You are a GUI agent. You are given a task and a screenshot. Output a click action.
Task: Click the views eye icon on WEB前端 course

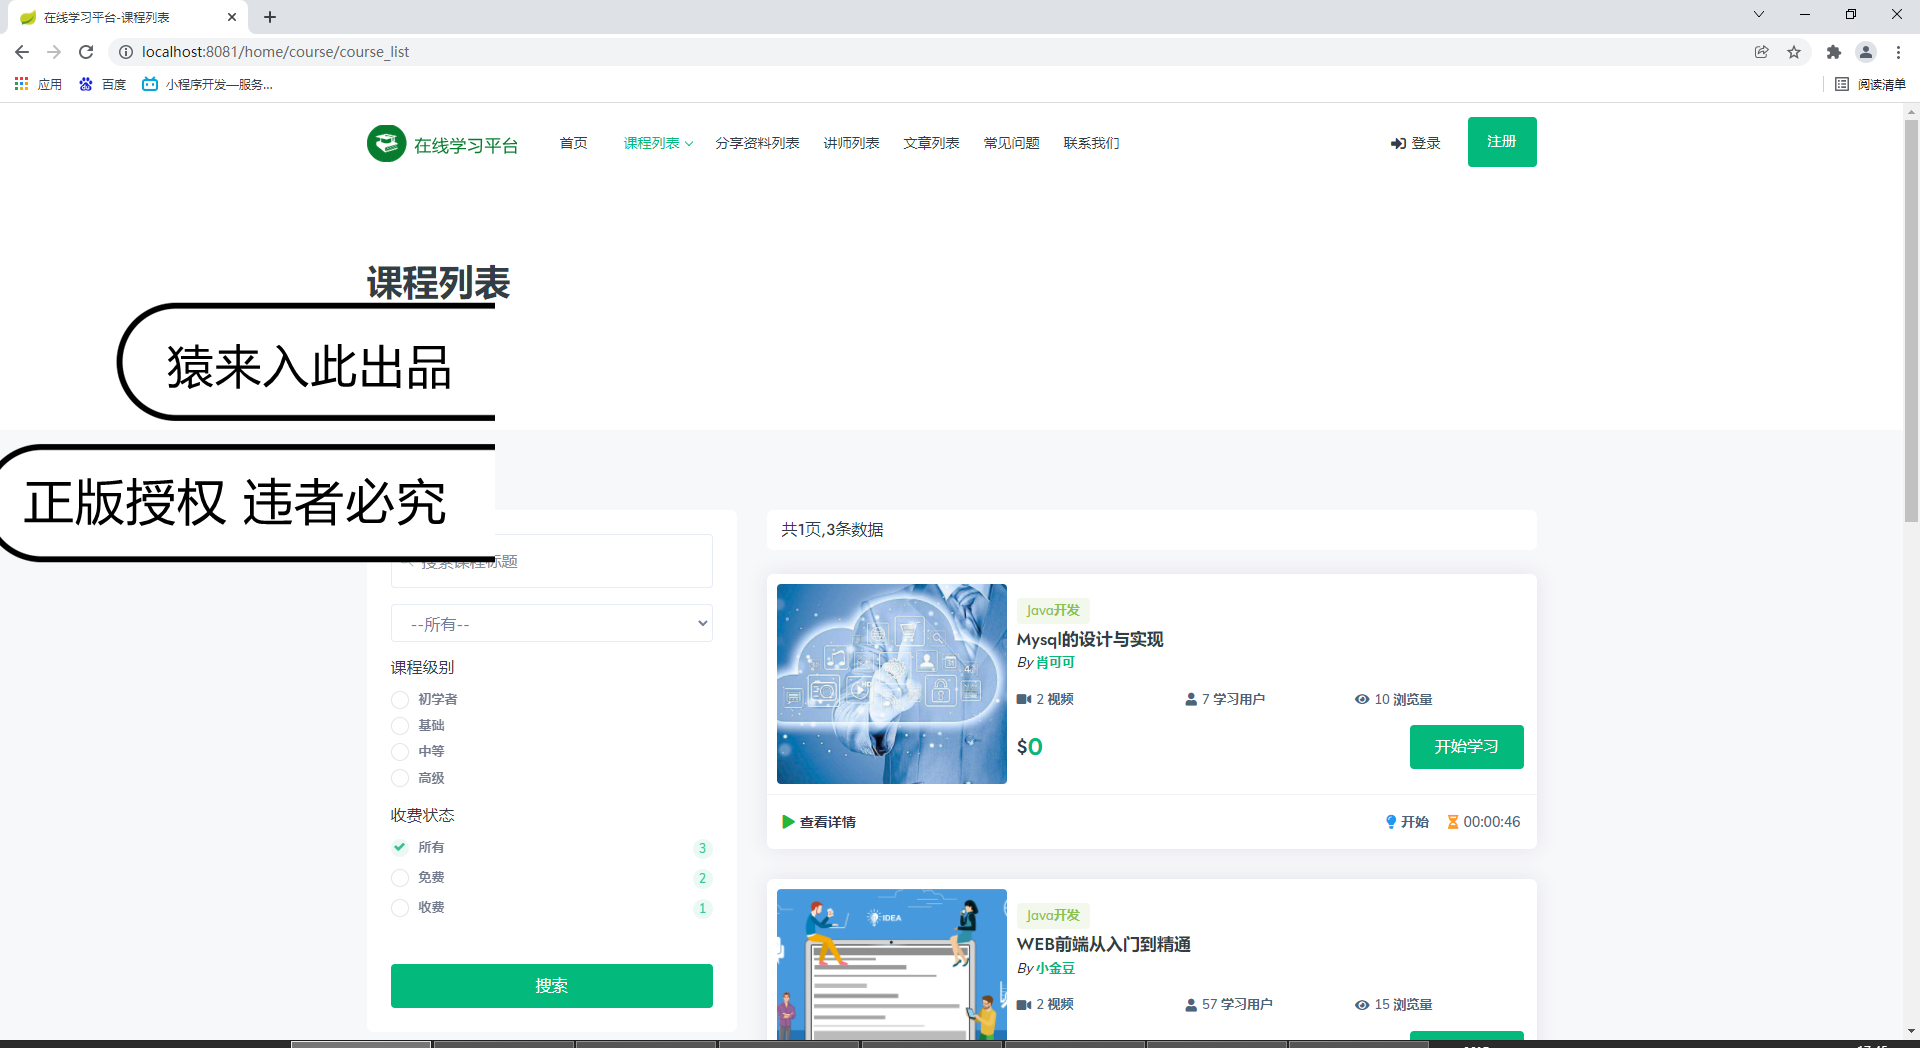coord(1362,1005)
